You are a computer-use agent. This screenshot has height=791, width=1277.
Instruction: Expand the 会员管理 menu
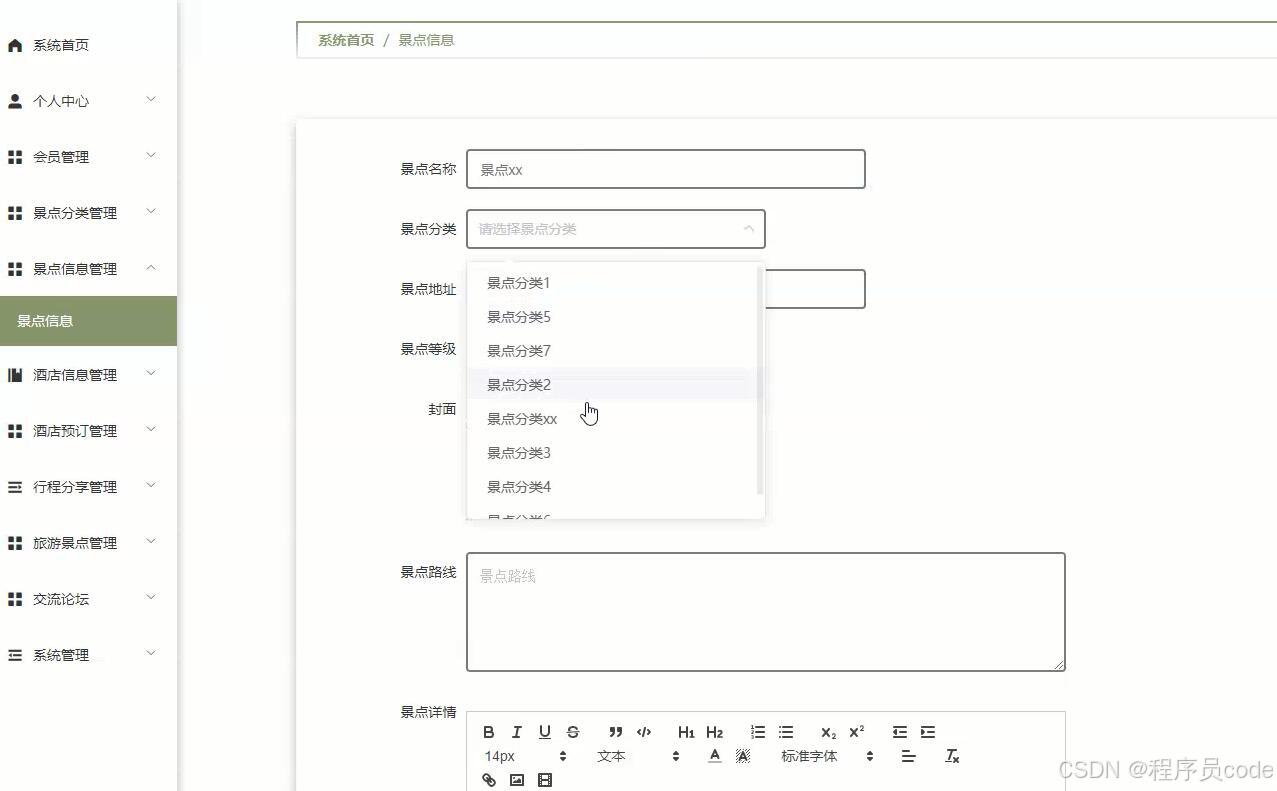pyautogui.click(x=151, y=155)
